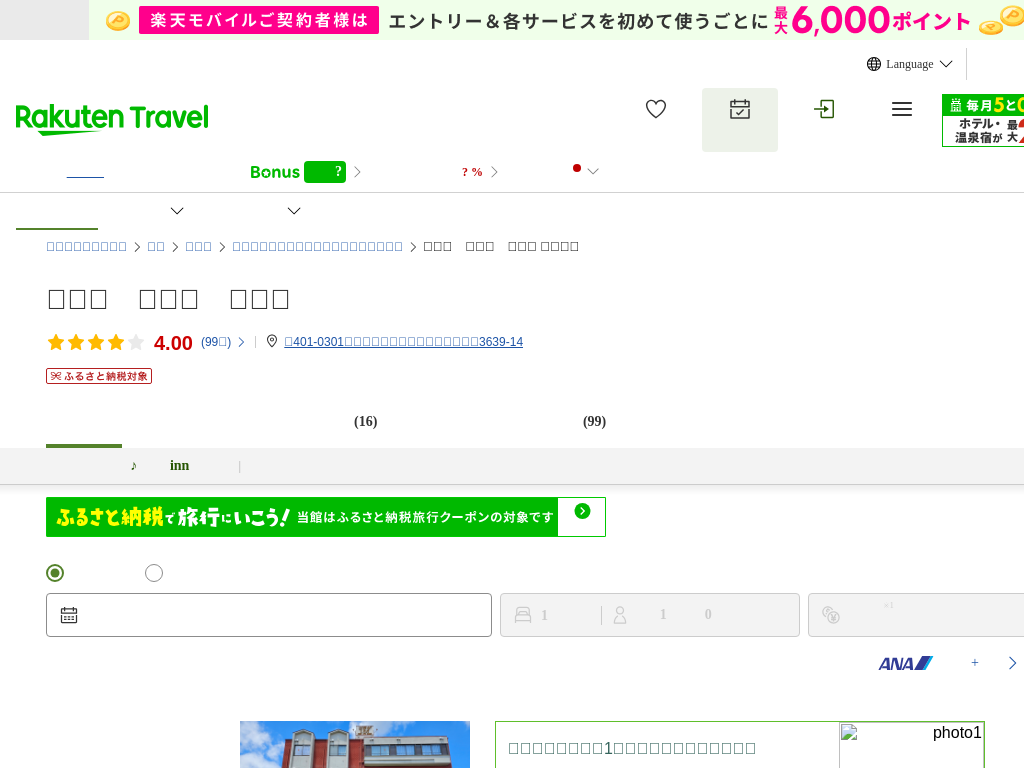Expand the first chevron in the sub-navigation
Image resolution: width=1024 pixels, height=768 pixels.
(x=177, y=211)
